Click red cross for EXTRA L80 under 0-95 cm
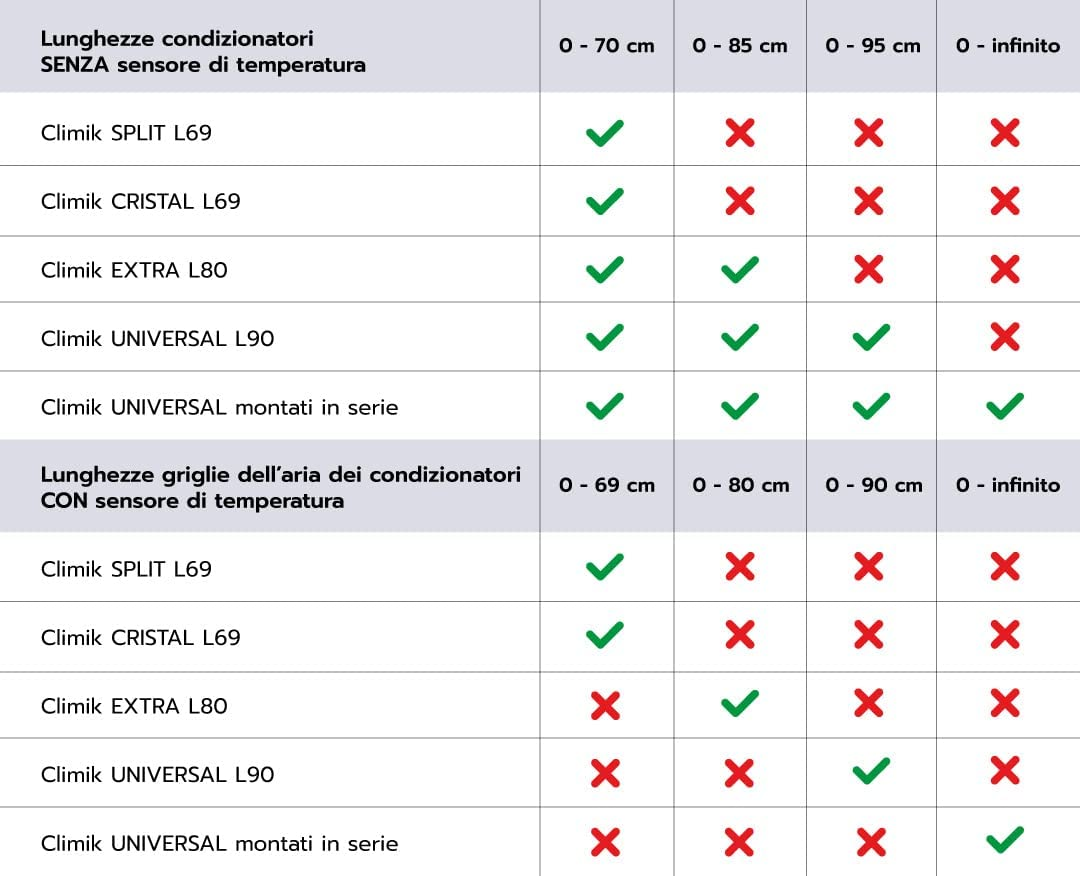 (x=869, y=269)
